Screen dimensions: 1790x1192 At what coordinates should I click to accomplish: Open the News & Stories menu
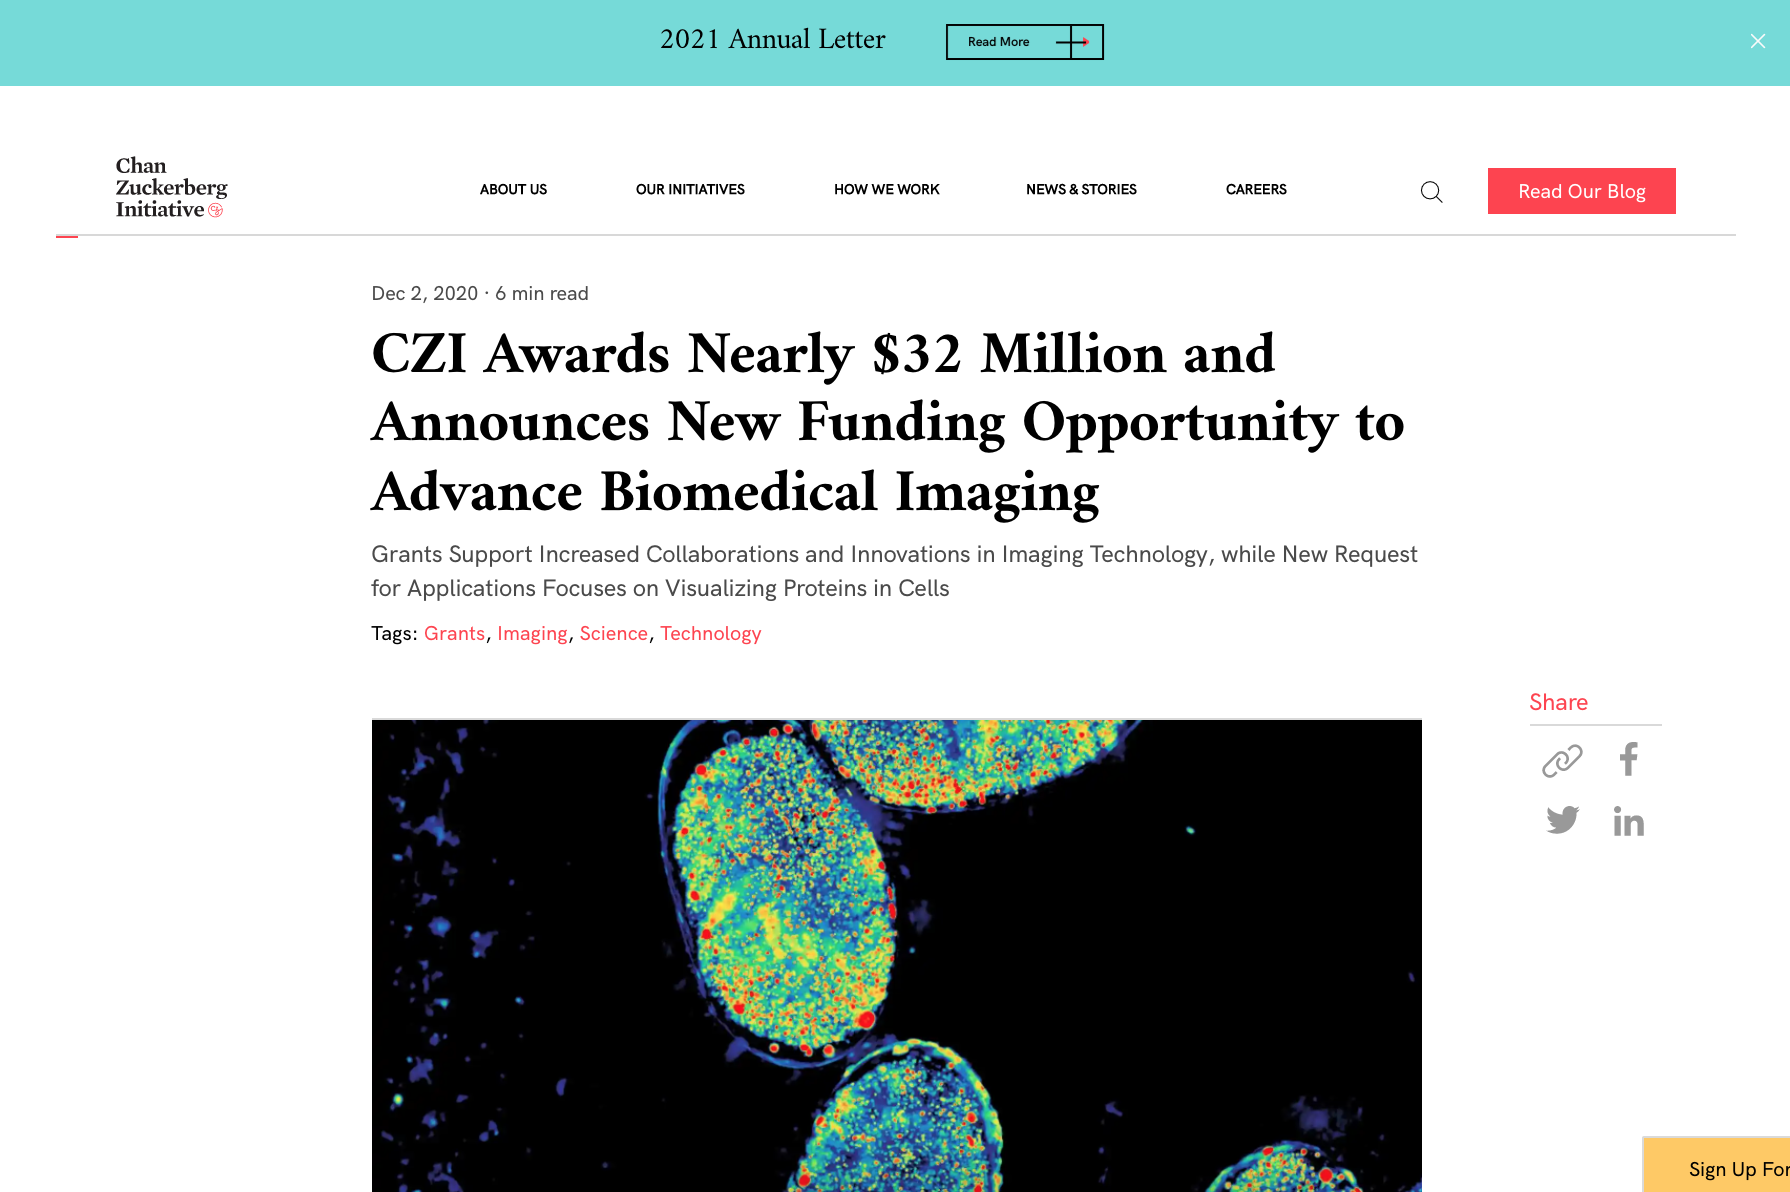[x=1081, y=190]
